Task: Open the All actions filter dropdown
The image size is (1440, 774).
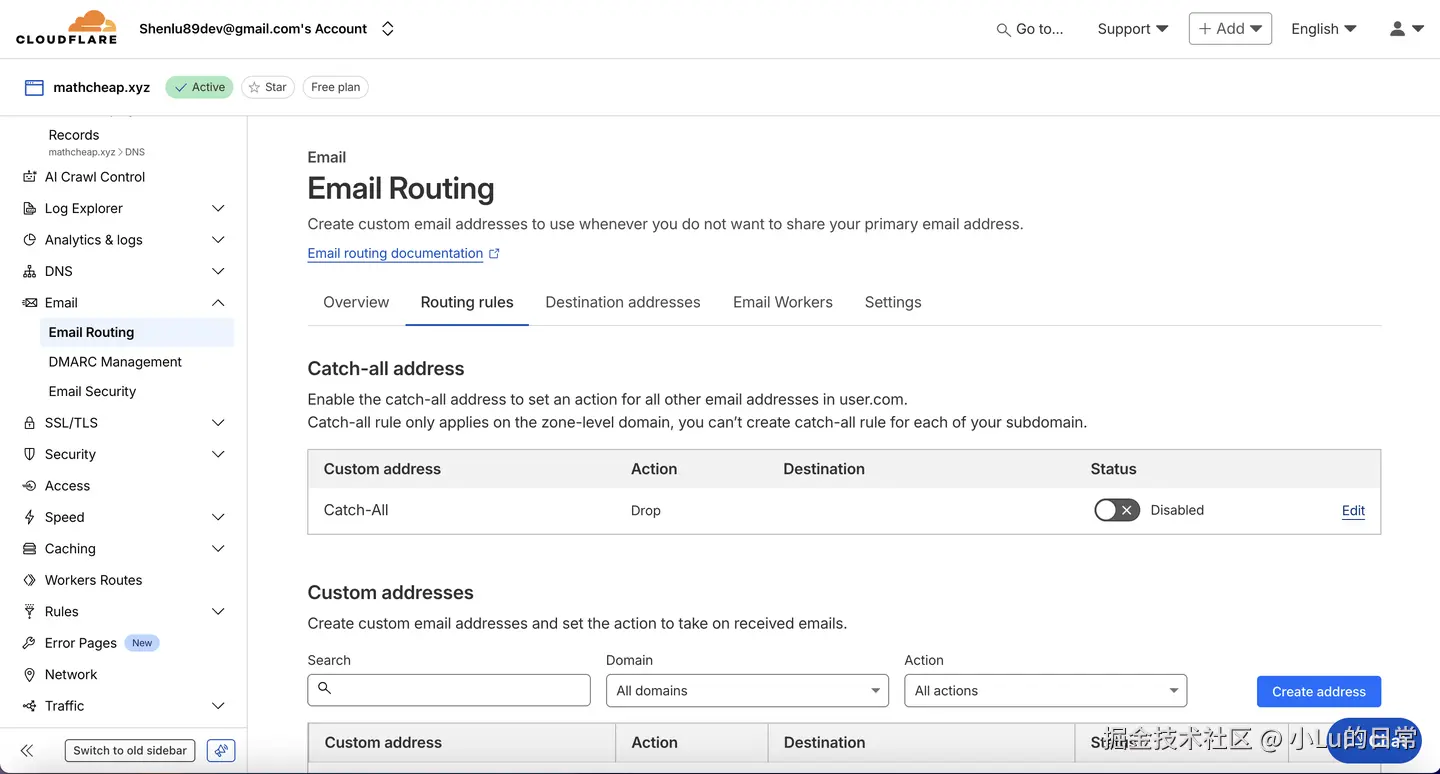Action: (x=1045, y=691)
